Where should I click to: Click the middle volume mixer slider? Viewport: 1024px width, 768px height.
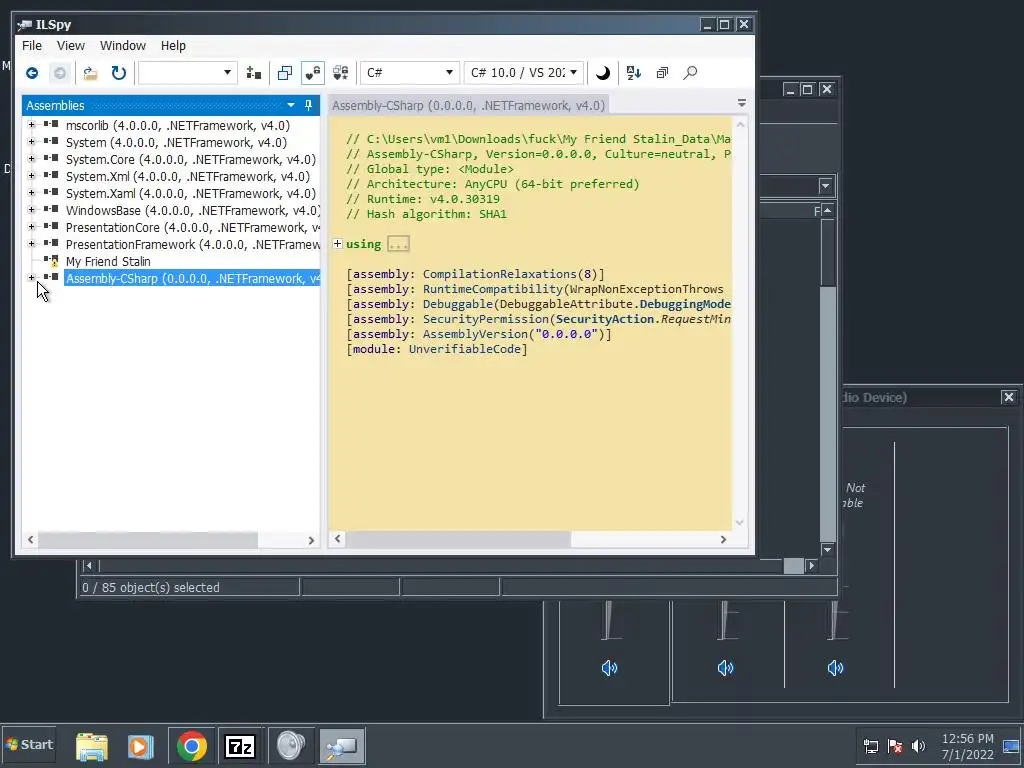724,620
